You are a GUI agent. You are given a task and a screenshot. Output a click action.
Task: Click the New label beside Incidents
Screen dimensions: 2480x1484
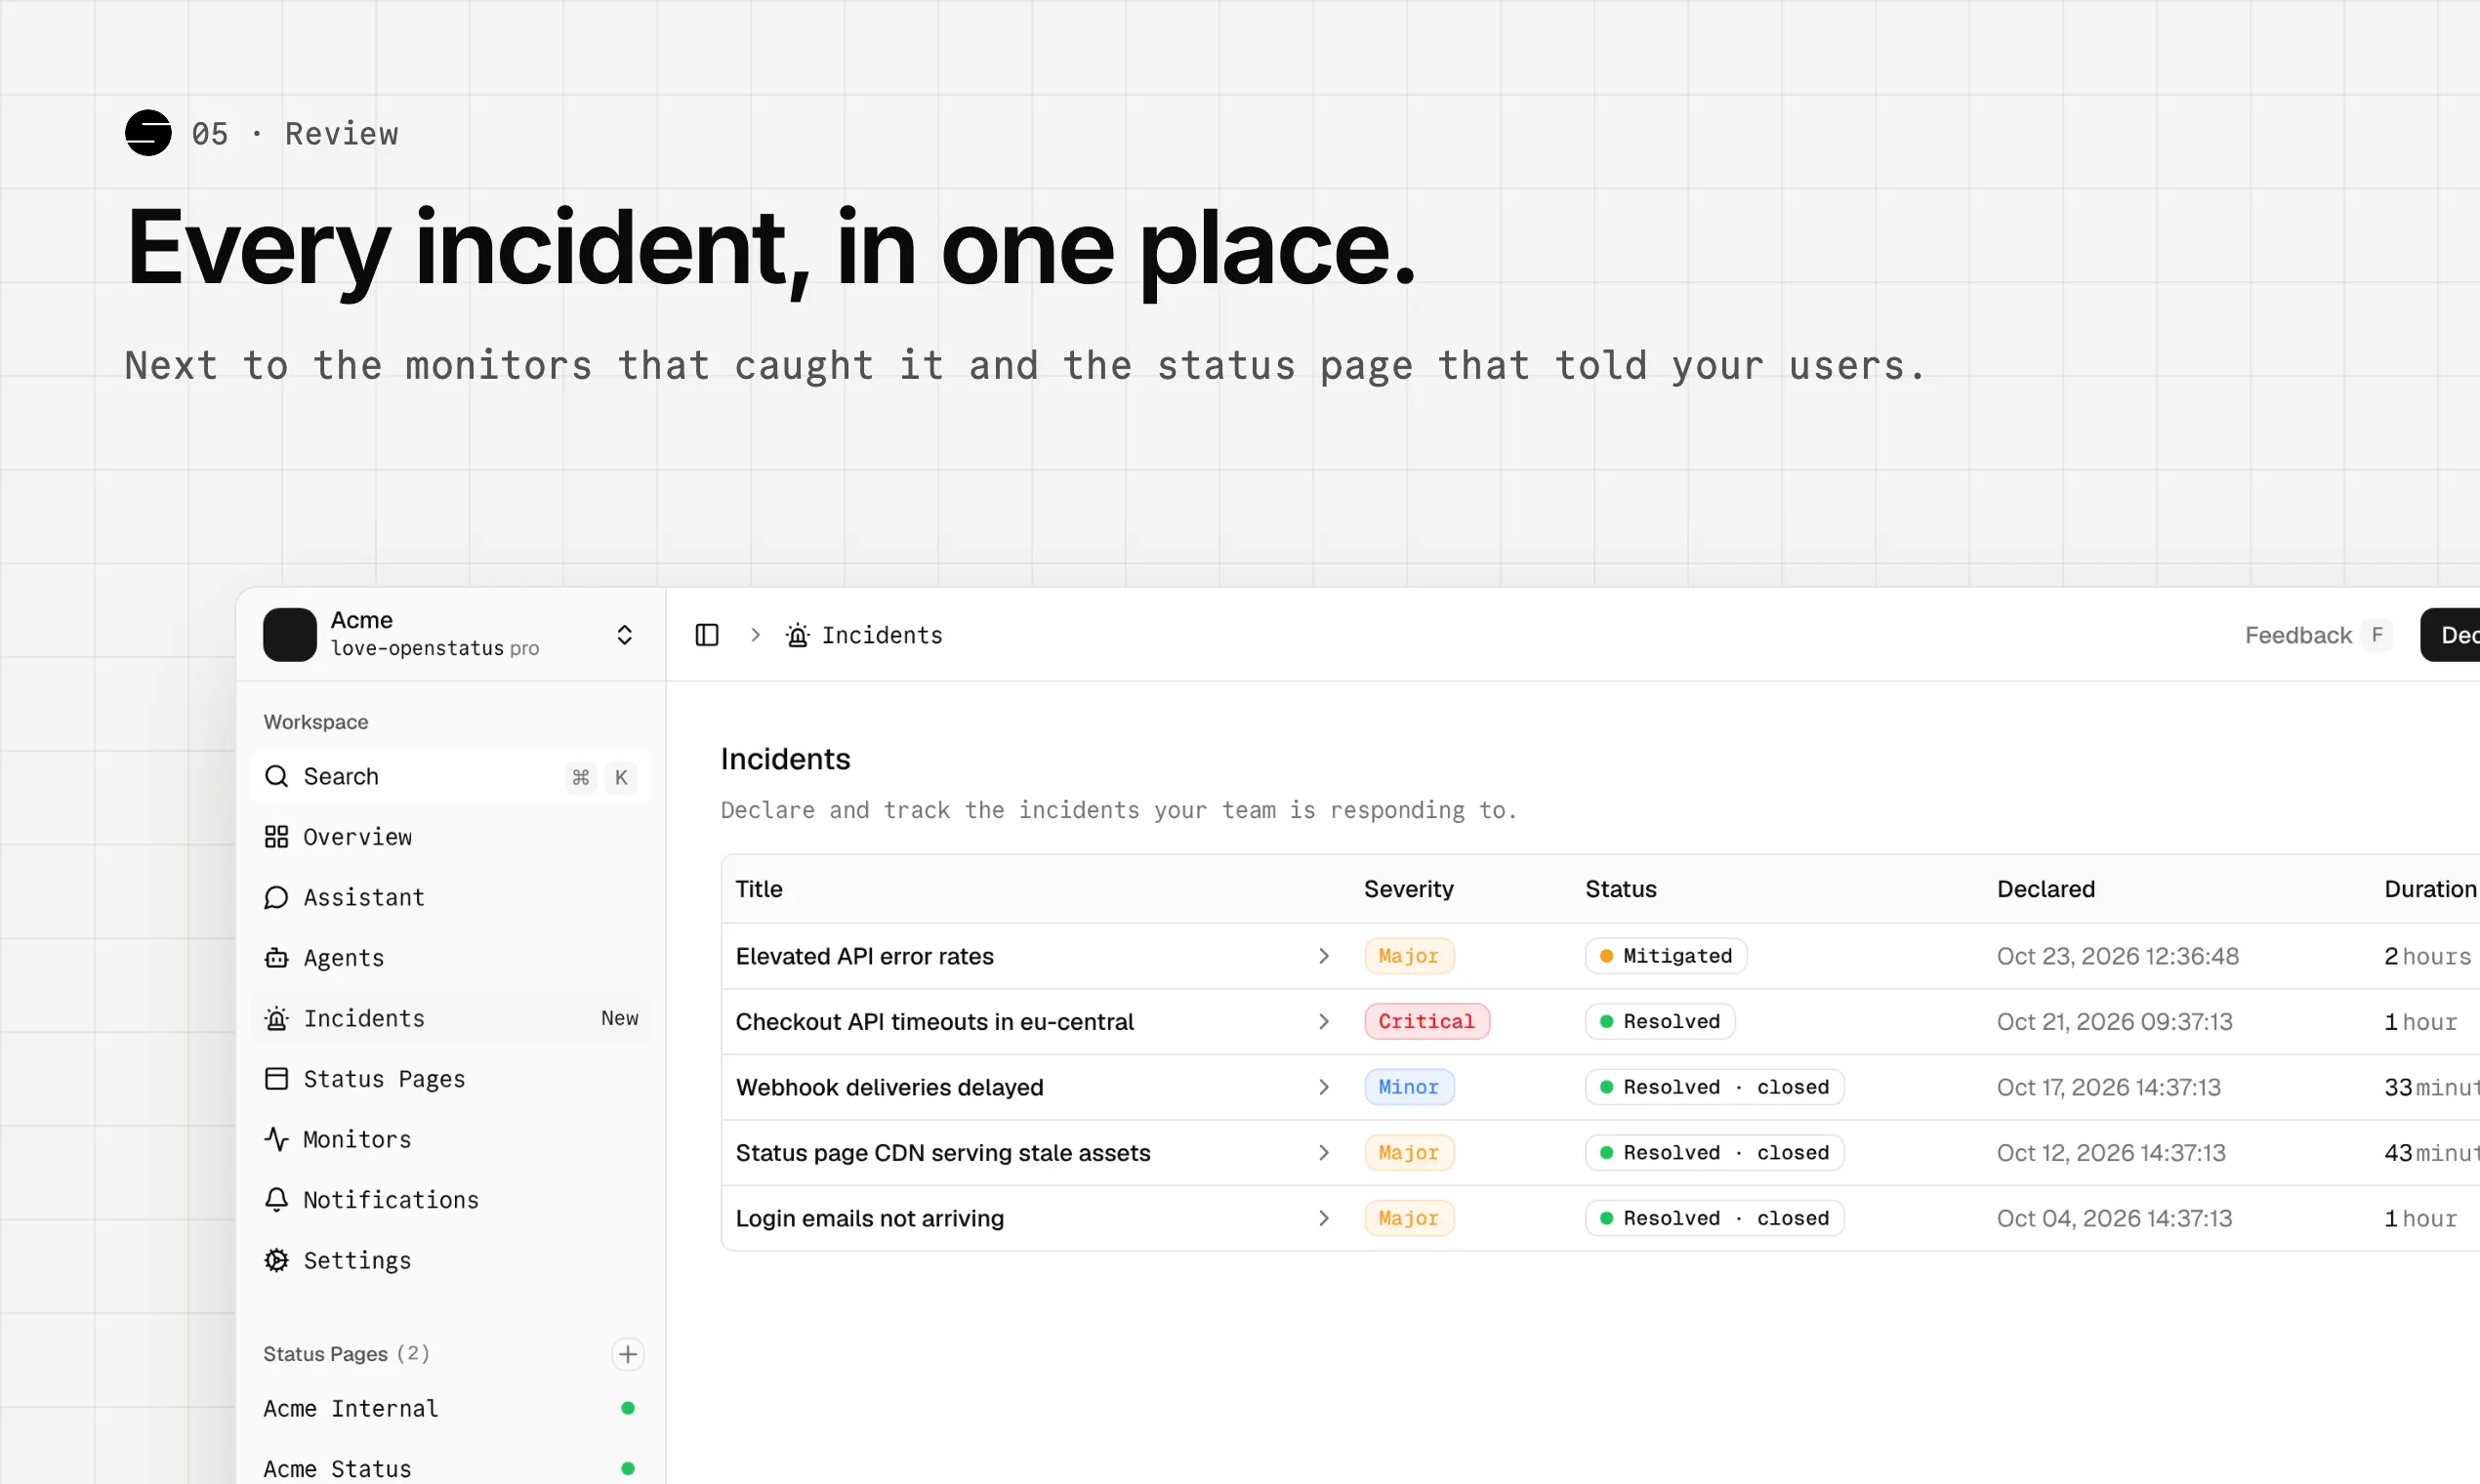(x=620, y=1018)
